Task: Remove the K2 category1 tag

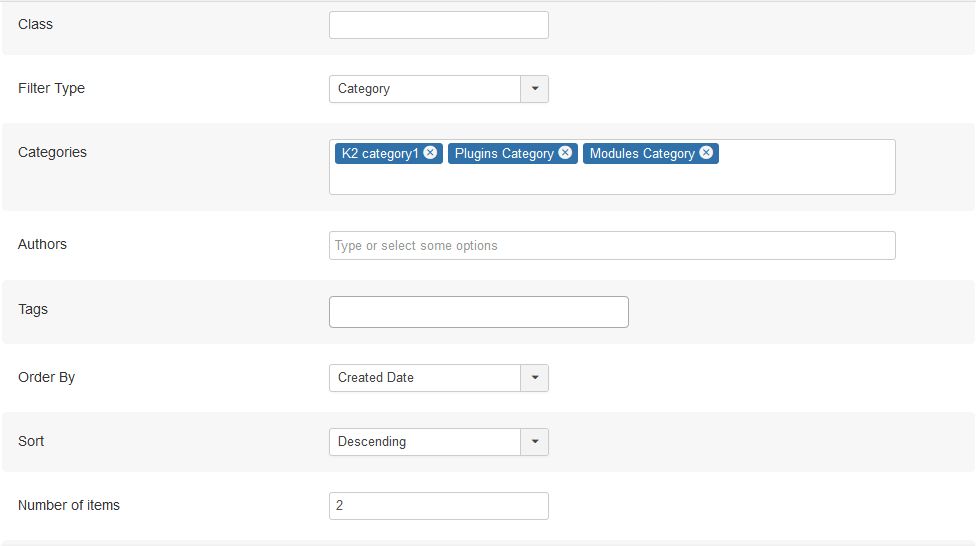Action: [430, 153]
